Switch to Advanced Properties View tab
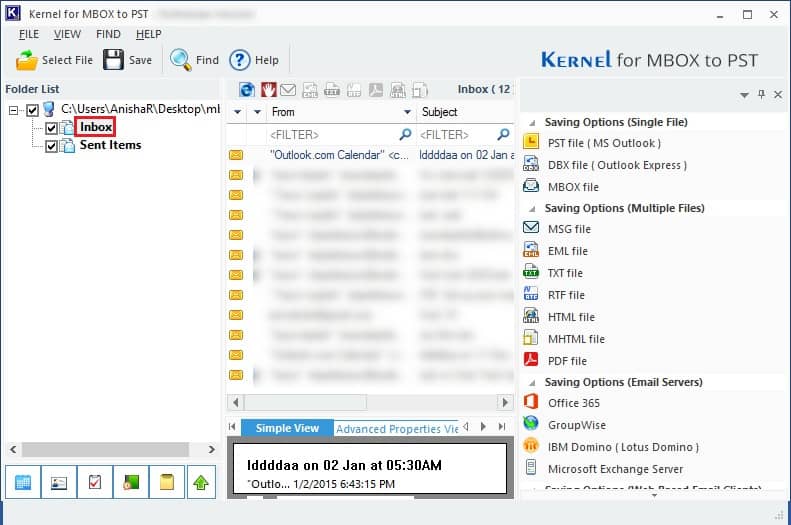Viewport: 791px width, 525px height. (x=397, y=429)
